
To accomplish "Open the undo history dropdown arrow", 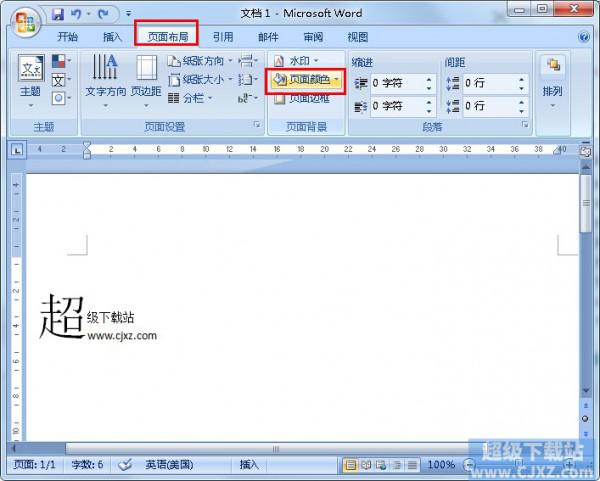I will (88, 15).
